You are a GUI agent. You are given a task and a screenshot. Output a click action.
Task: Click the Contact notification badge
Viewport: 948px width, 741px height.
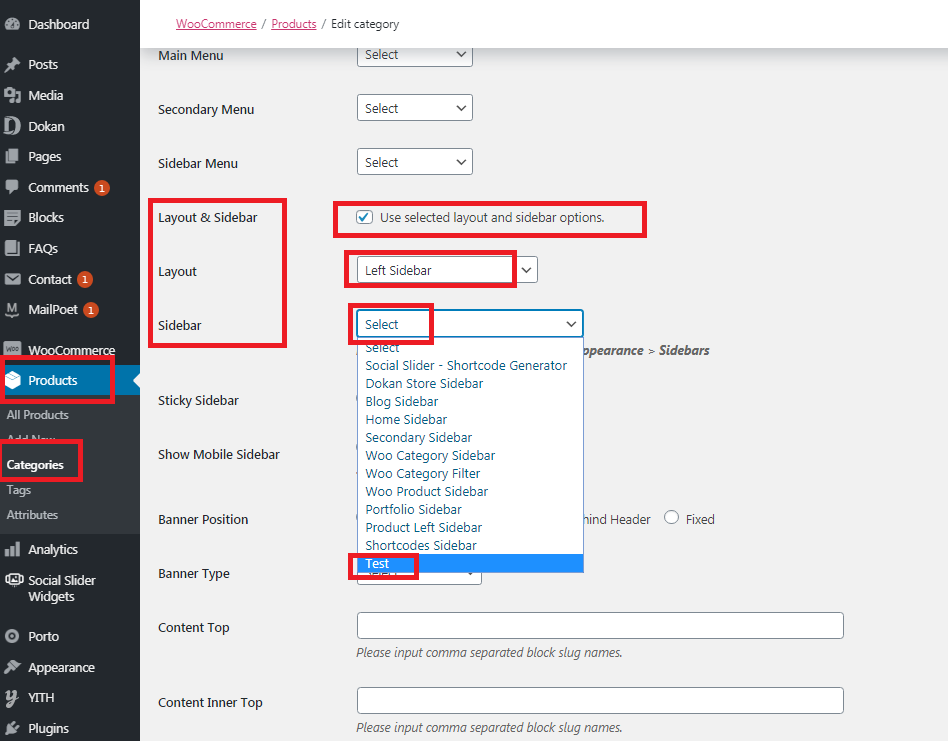click(85, 279)
